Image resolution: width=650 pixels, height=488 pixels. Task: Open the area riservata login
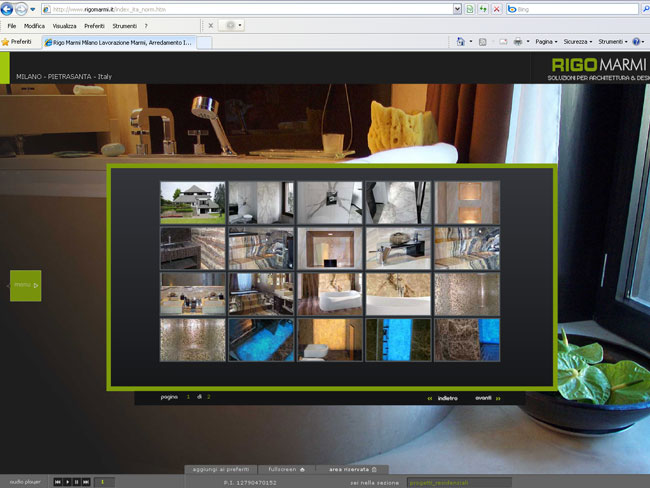(352, 470)
